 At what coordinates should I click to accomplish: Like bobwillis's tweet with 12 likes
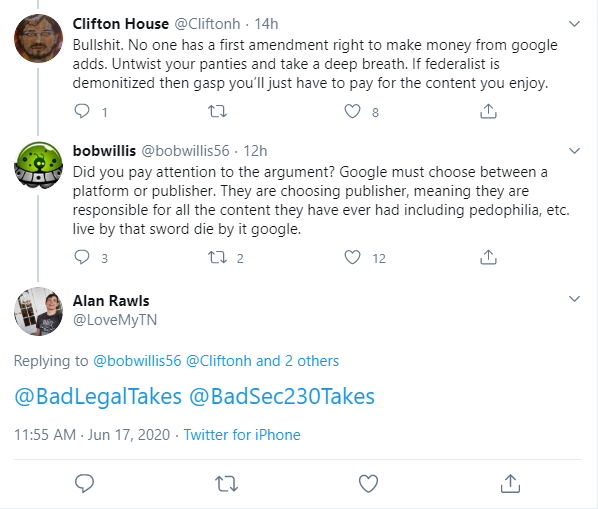pyautogui.click(x=352, y=257)
